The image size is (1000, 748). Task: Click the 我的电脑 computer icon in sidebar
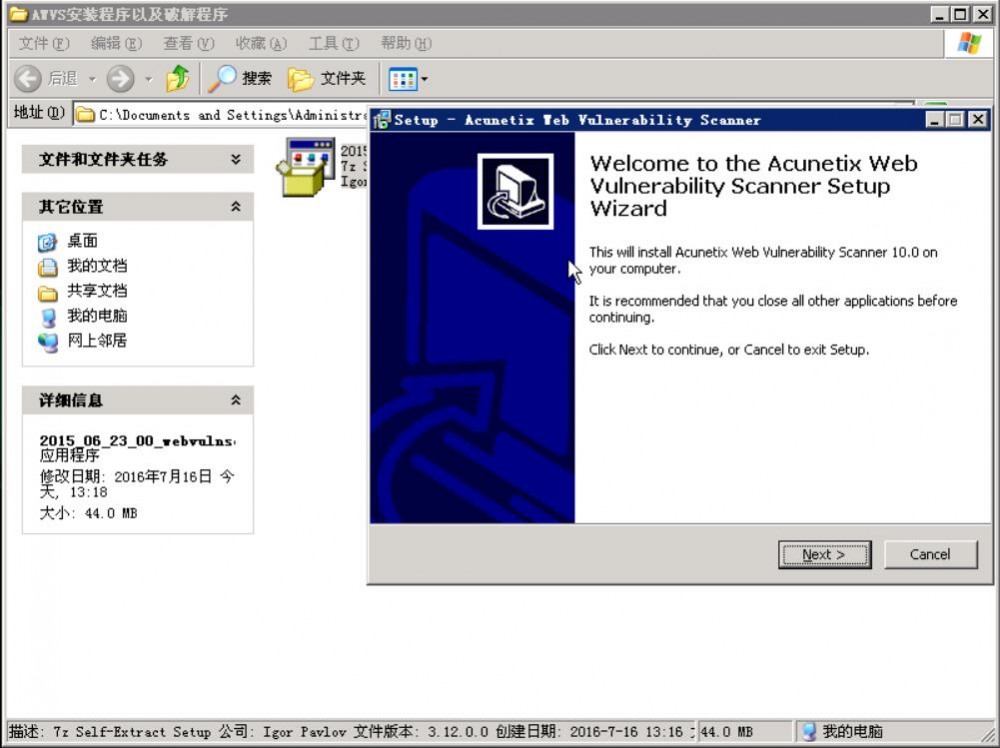tap(48, 317)
